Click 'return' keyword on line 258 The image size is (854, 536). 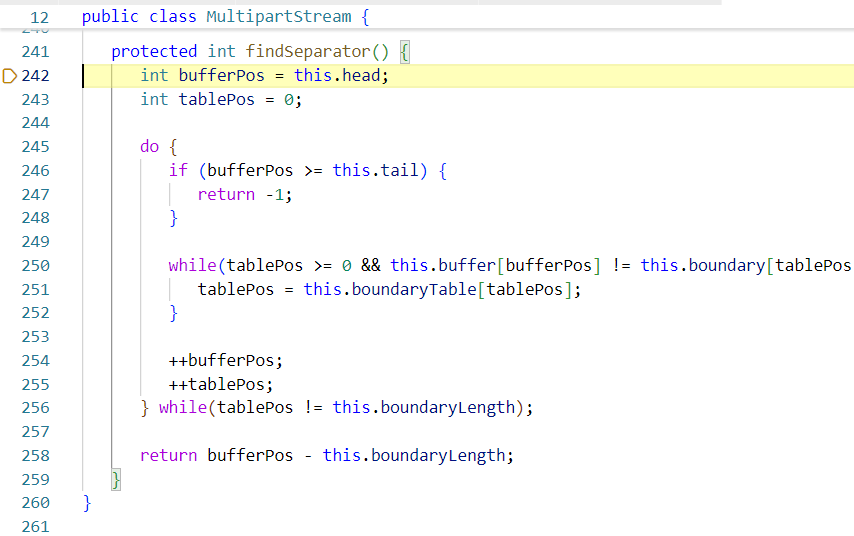coord(168,456)
